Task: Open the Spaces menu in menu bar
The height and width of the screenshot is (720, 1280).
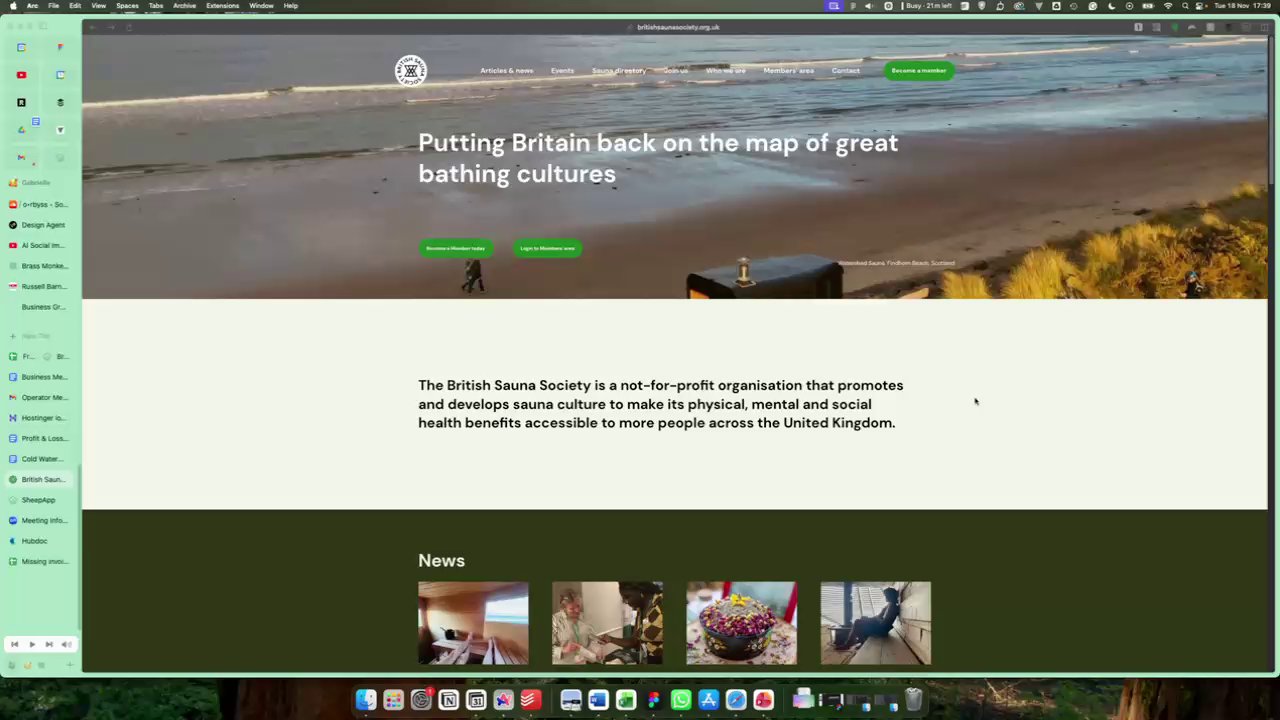Action: (127, 6)
